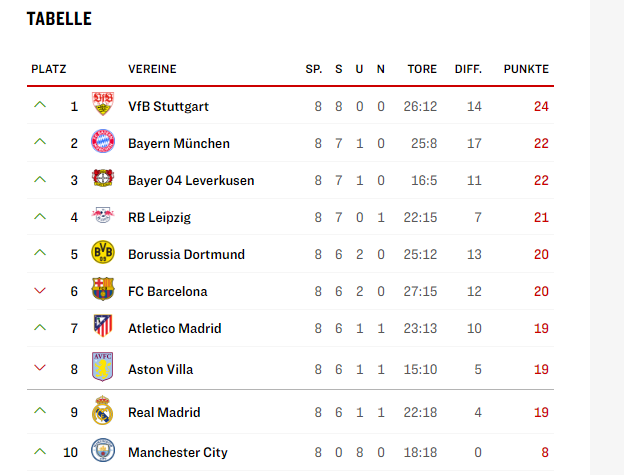The height and width of the screenshot is (475, 624).
Task: Click the TORE column header
Action: (422, 69)
